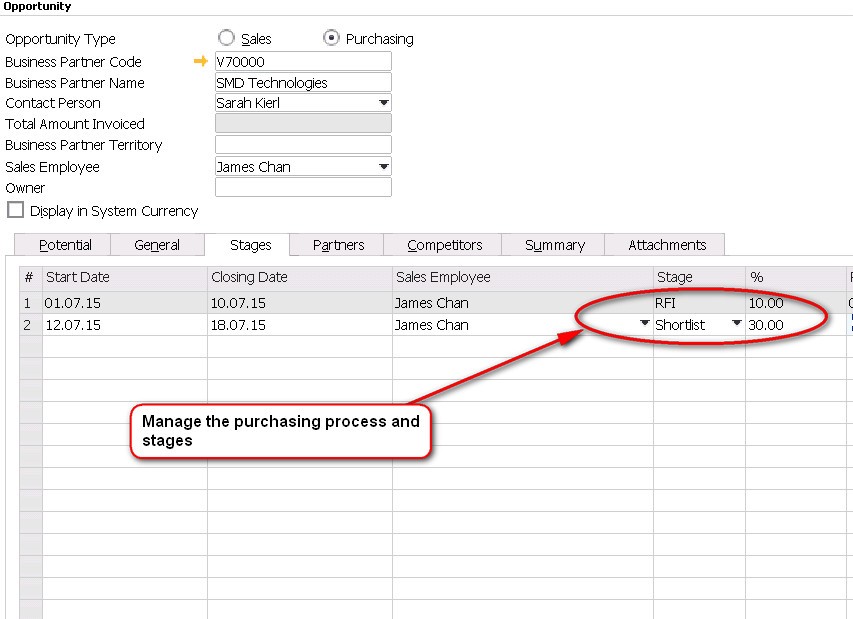This screenshot has width=853, height=619.
Task: Open the Summary tab
Action: (x=554, y=245)
